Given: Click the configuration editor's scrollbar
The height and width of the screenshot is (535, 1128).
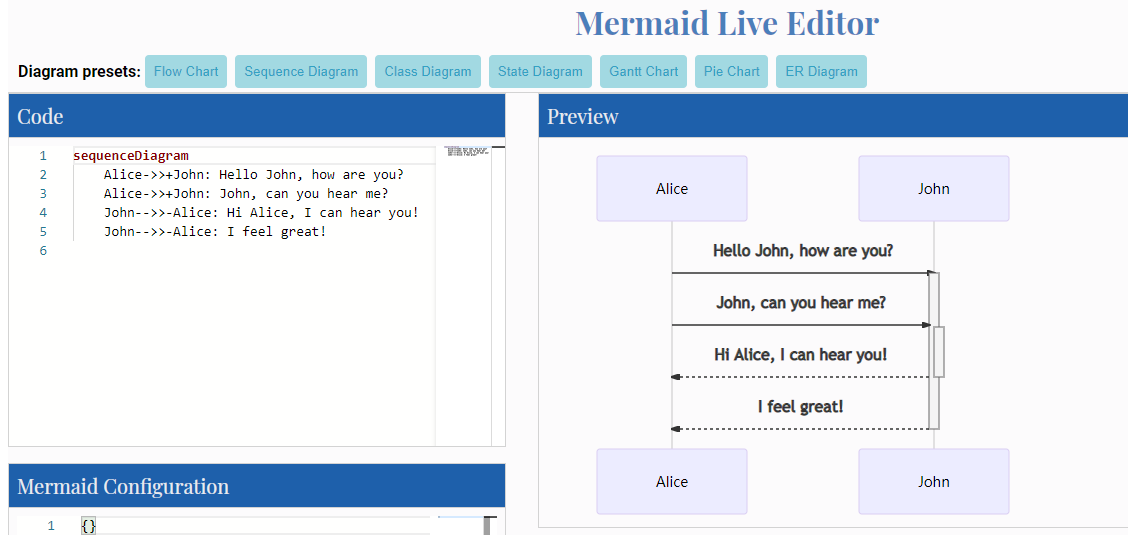Looking at the screenshot, I should coord(490,525).
